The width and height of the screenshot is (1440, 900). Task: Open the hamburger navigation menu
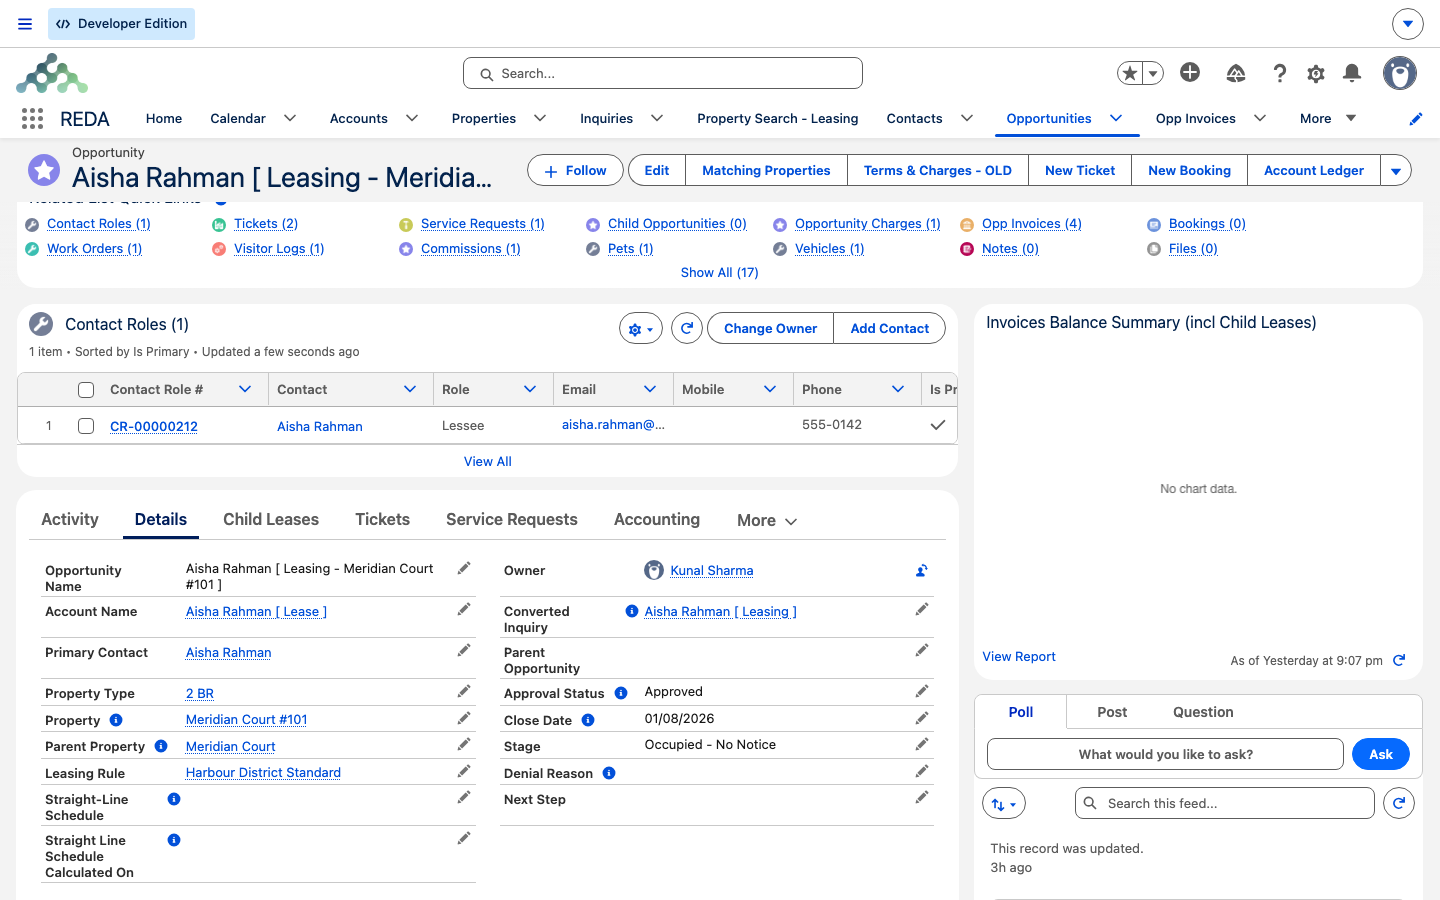25,24
